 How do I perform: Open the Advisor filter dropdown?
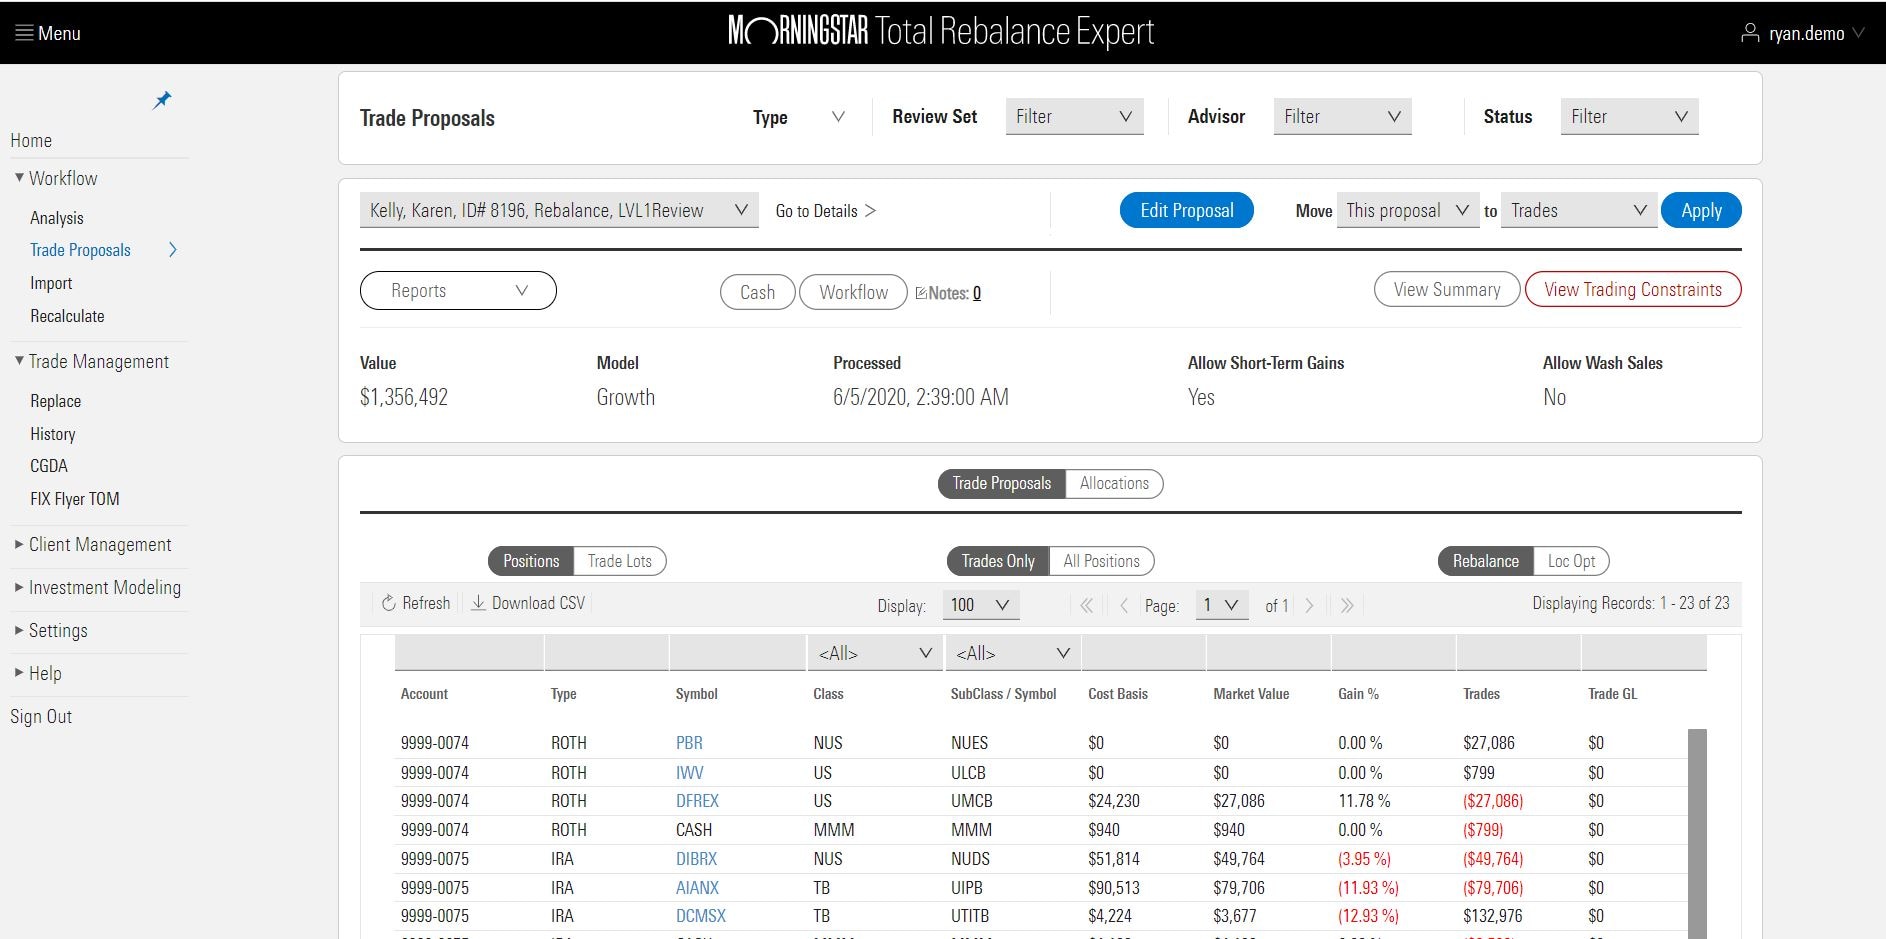click(1342, 117)
